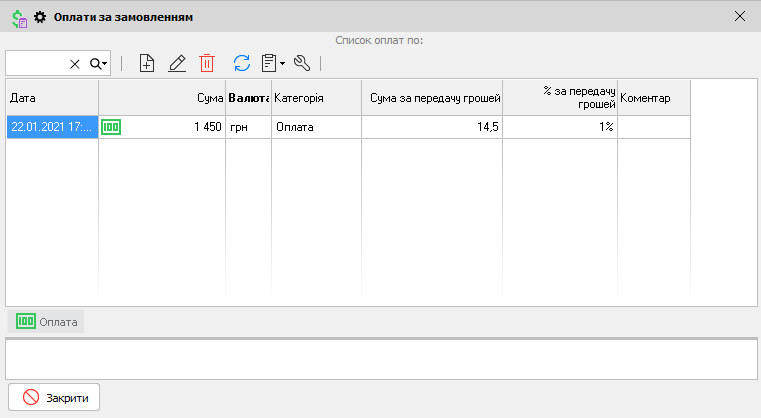The image size is (761, 418).
Task: Open the wrench settings tool
Action: (x=303, y=63)
